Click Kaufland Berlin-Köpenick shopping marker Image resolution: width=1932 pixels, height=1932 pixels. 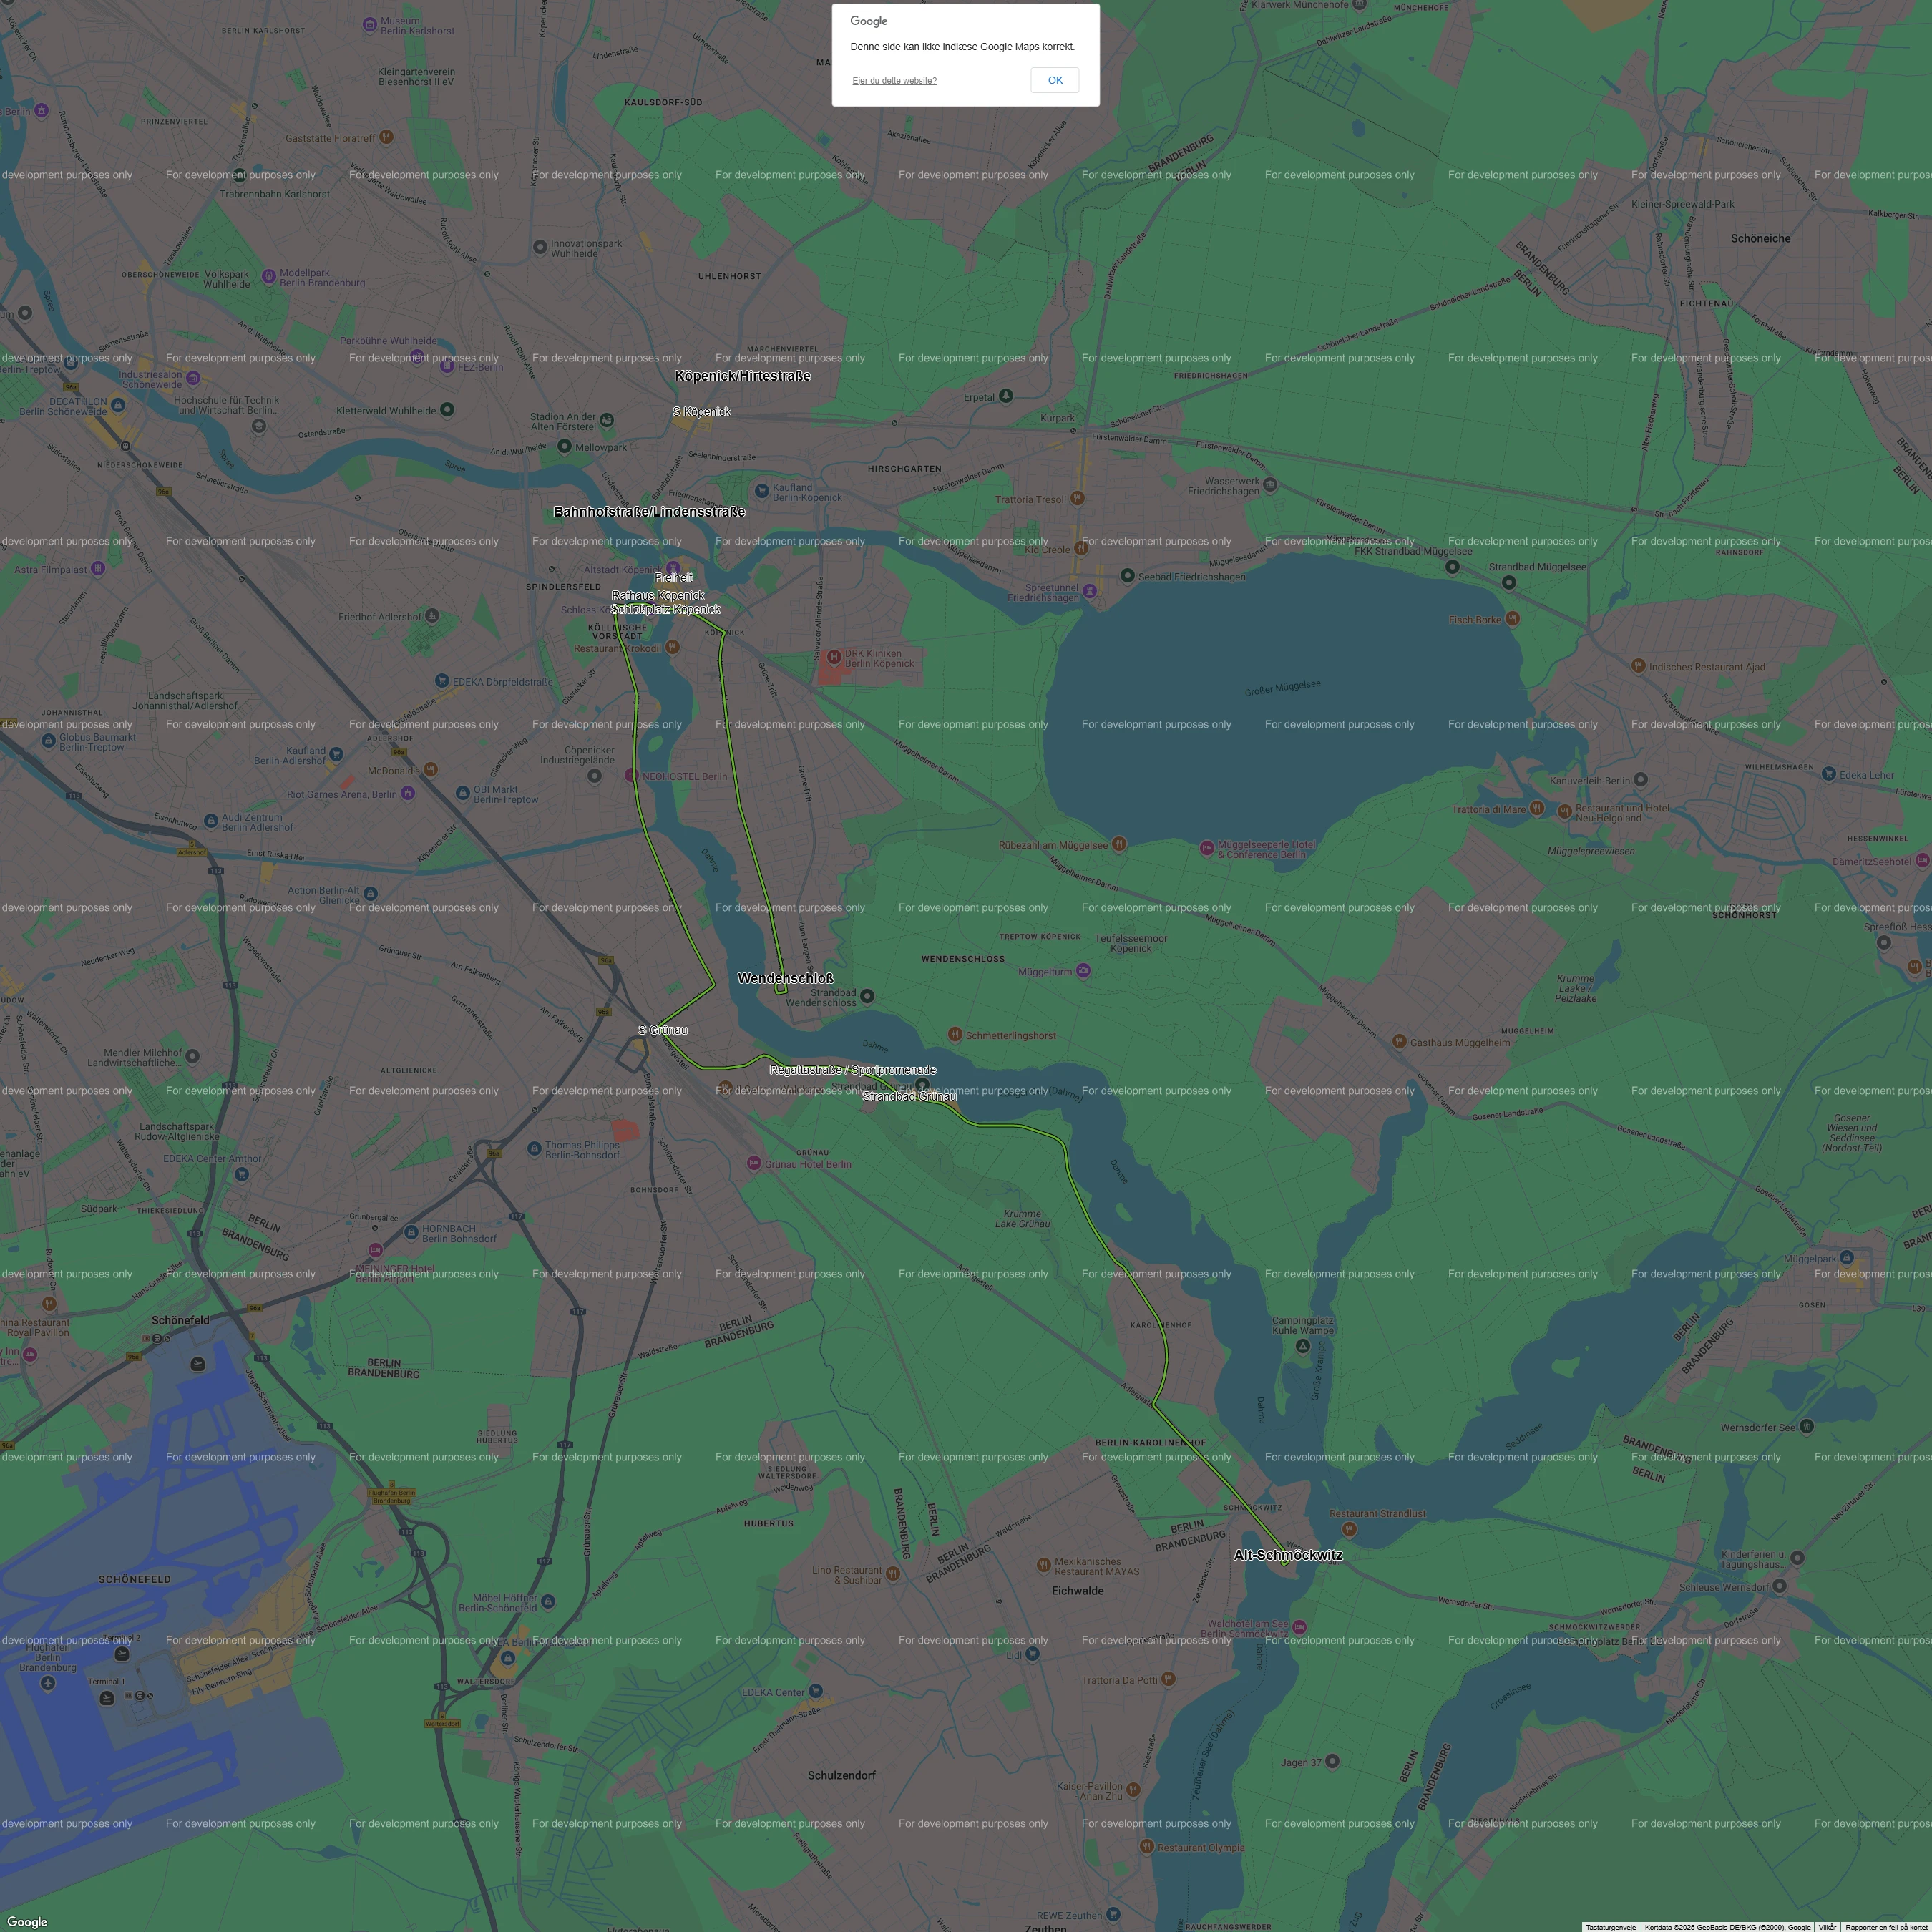point(763,491)
